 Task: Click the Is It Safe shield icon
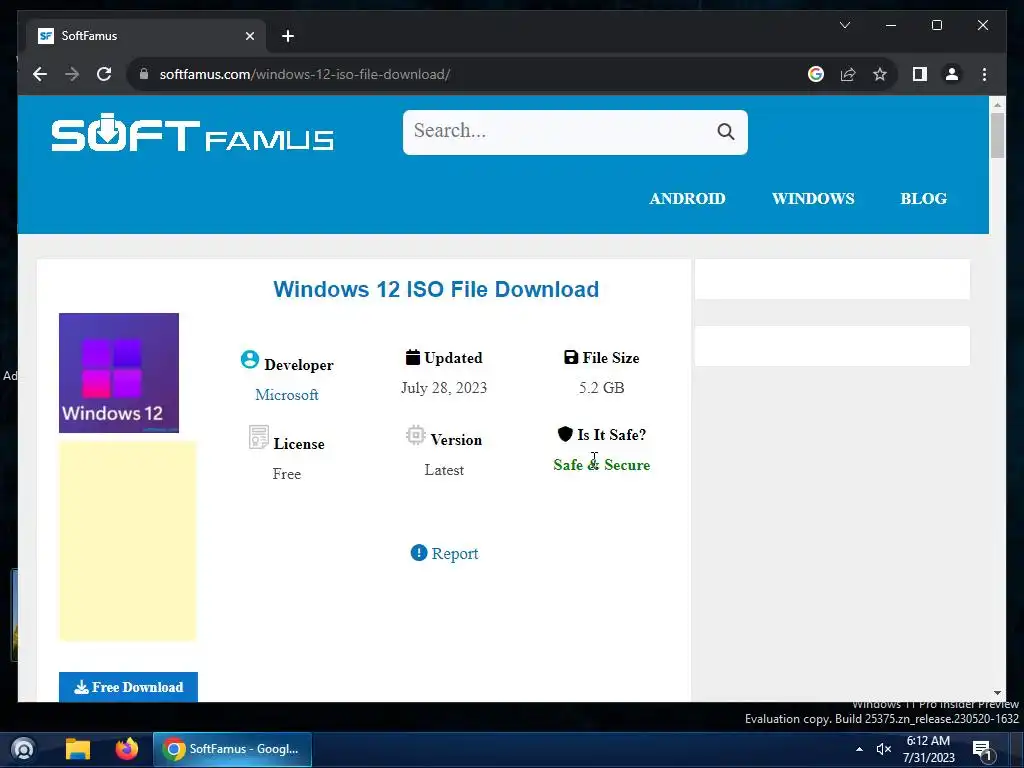(x=565, y=434)
